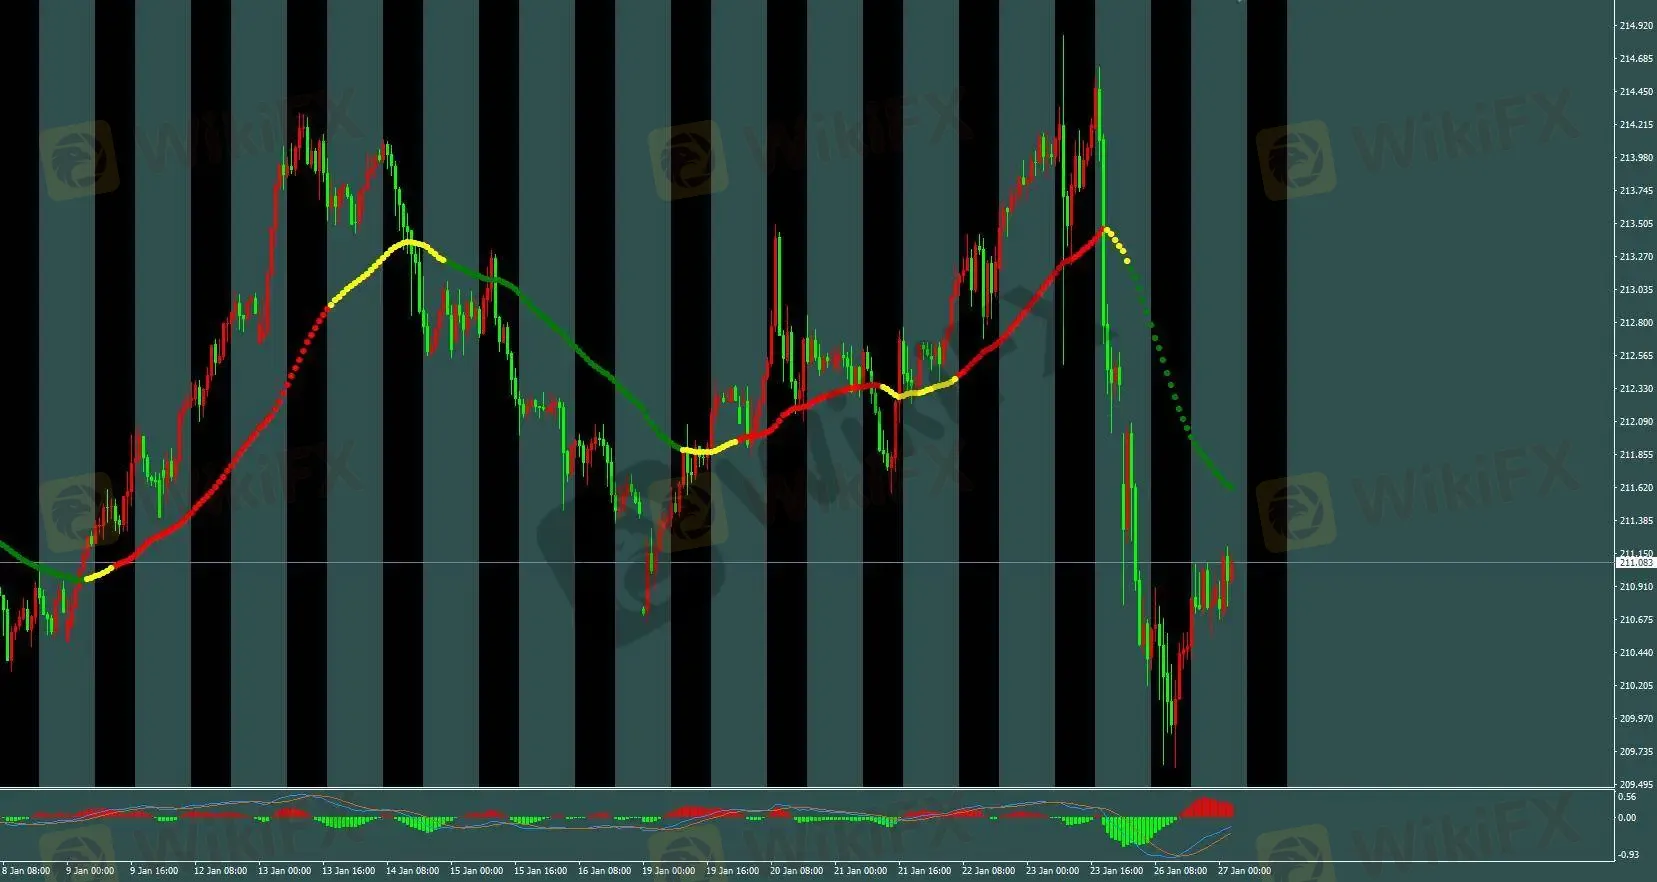1657x882 pixels.
Task: Click the 0.56 indicator scale value
Action: click(x=1628, y=797)
